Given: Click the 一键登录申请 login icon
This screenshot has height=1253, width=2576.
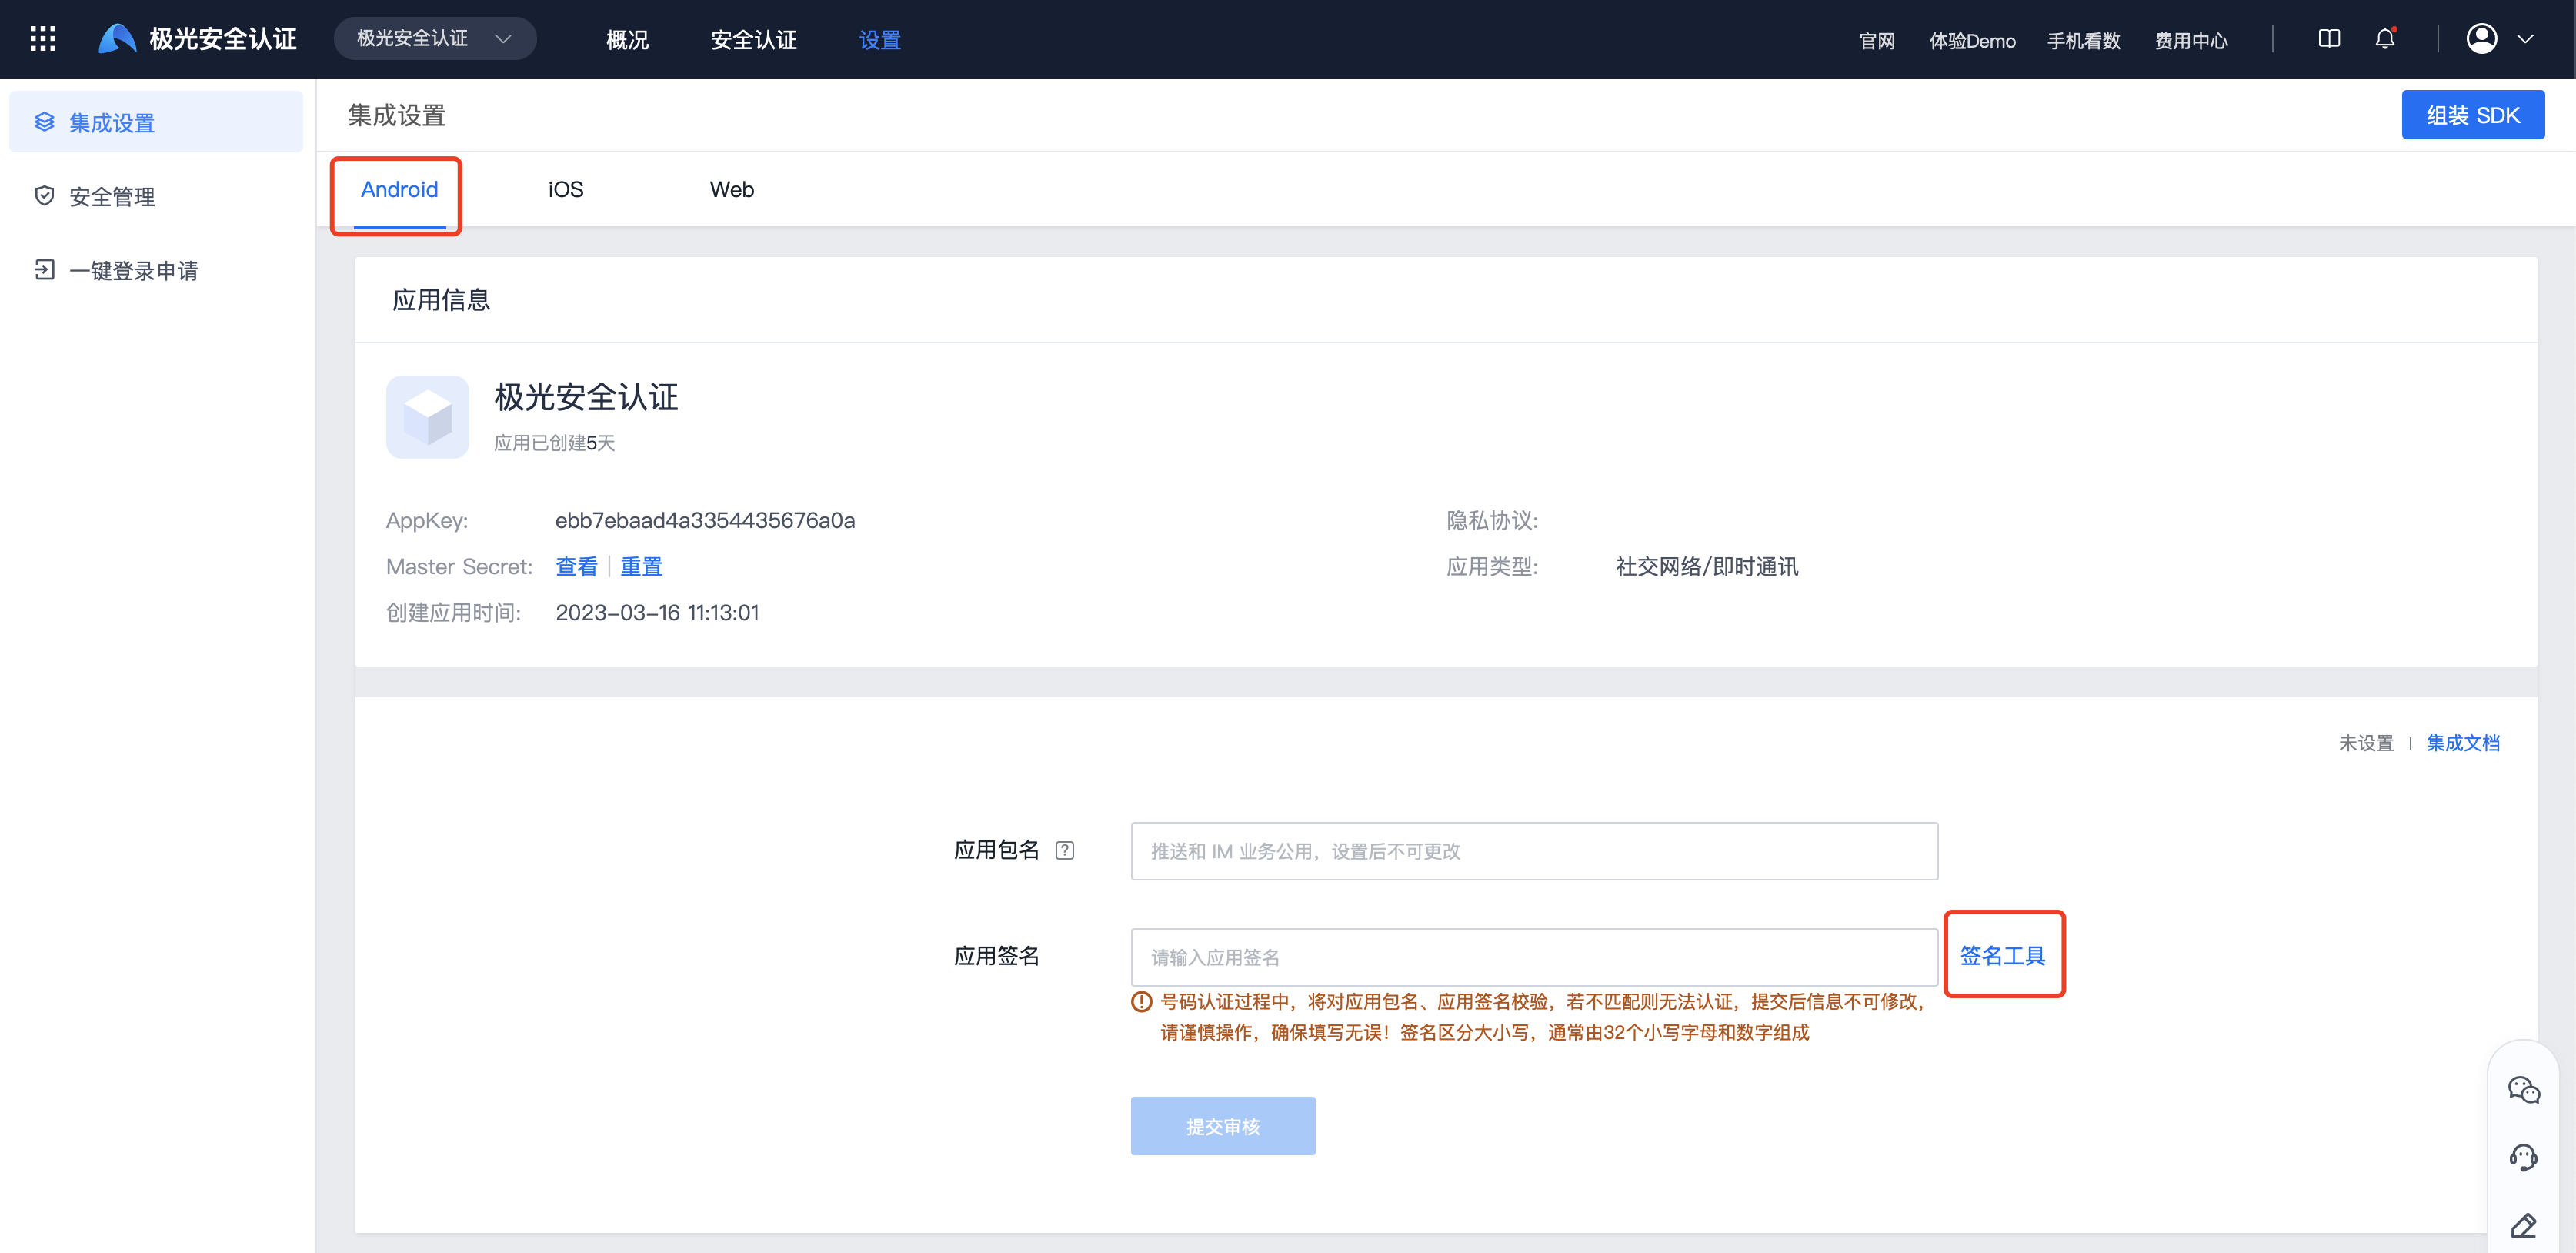Looking at the screenshot, I should coord(44,270).
